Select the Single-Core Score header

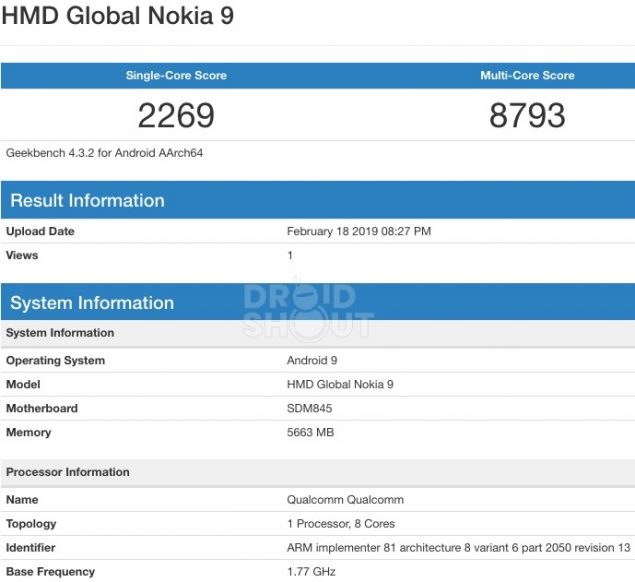tap(176, 75)
